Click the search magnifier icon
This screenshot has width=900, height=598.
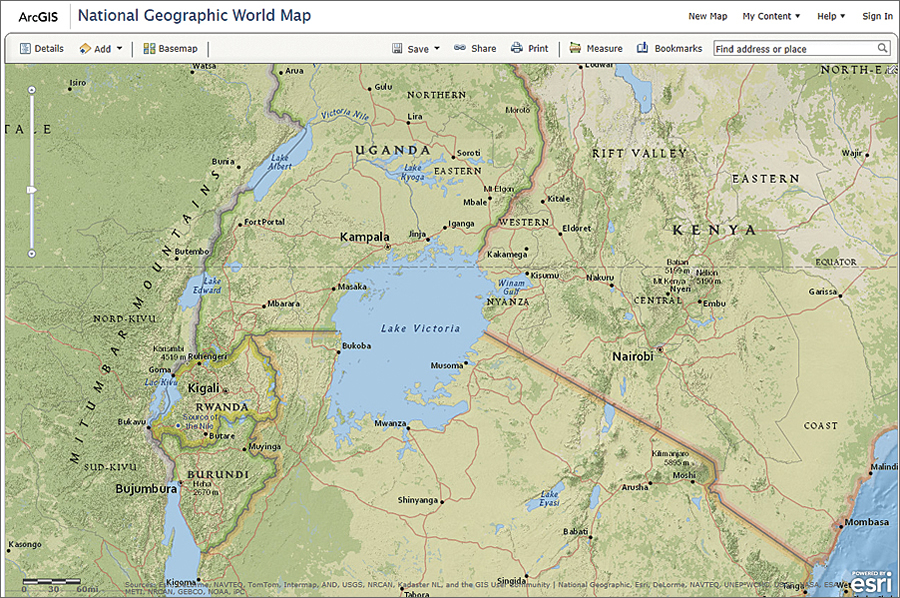pos(882,48)
